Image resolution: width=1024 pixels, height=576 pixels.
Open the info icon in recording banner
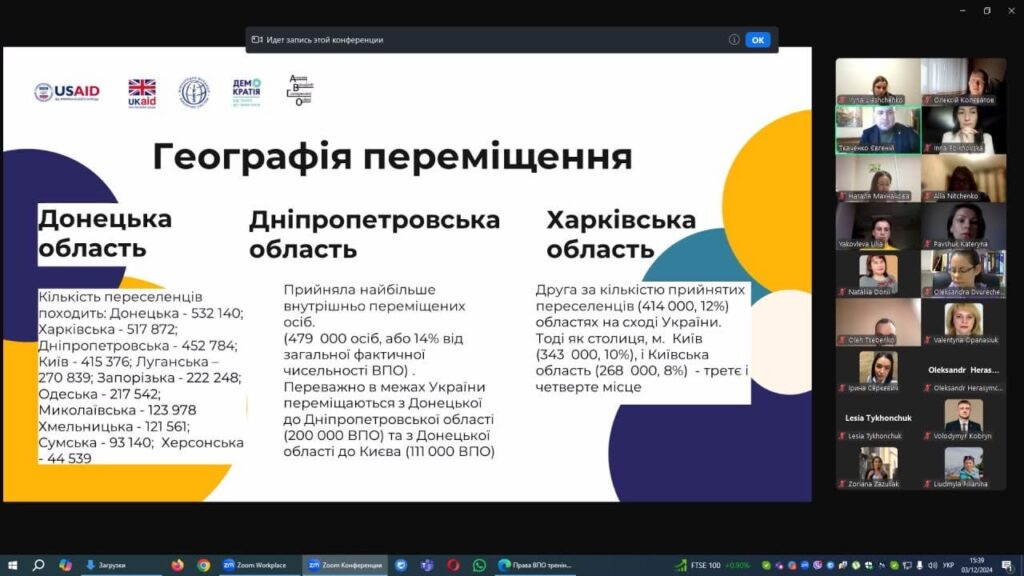(x=734, y=40)
